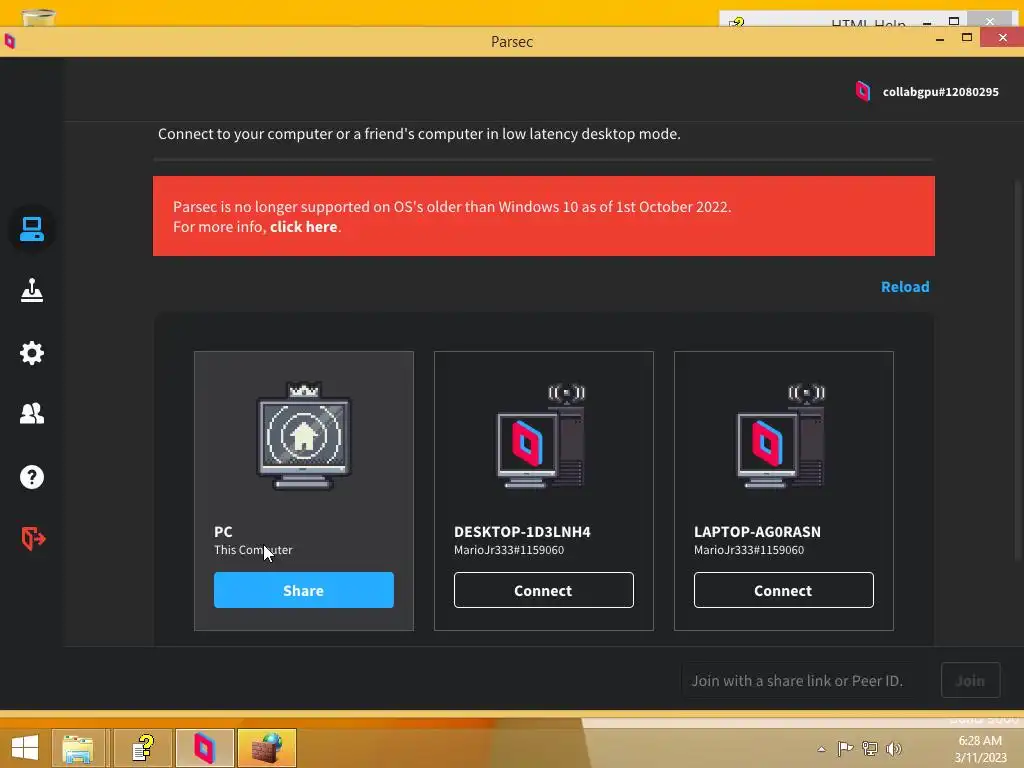Open File Explorer from the taskbar

point(78,748)
